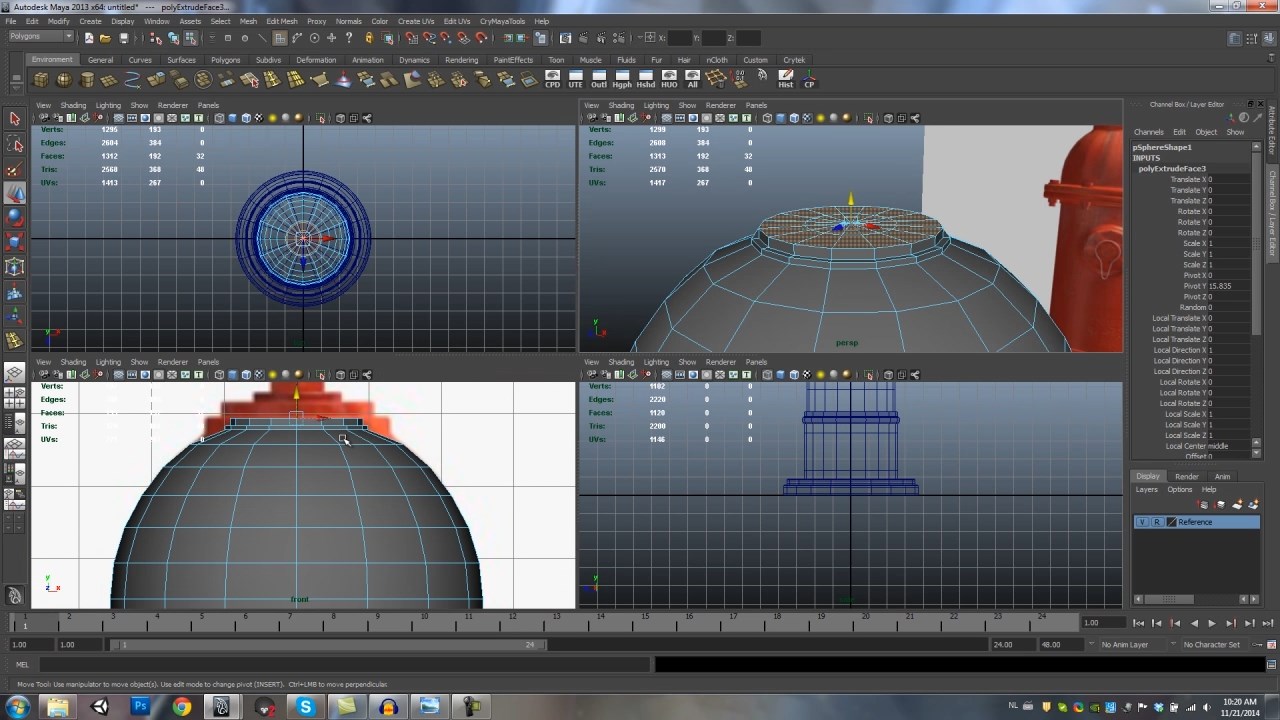
Task: Click the CP shelf icon
Action: coord(809,80)
